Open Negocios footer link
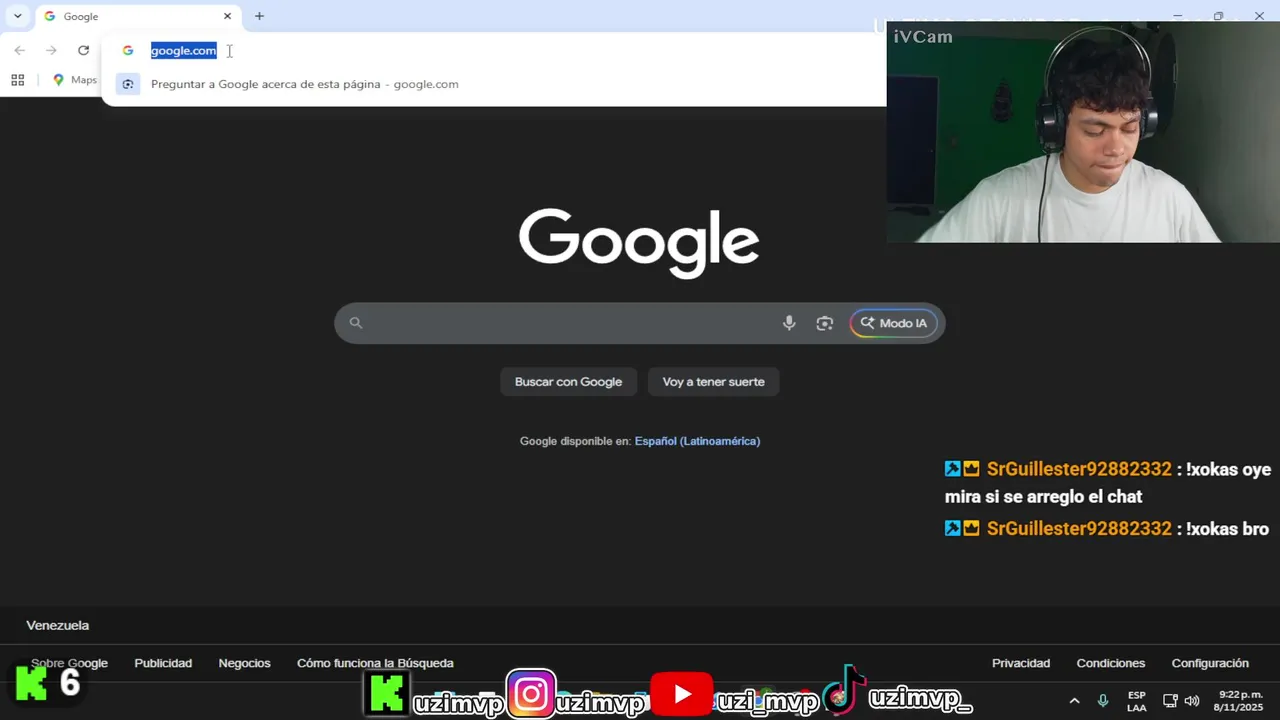 click(244, 663)
